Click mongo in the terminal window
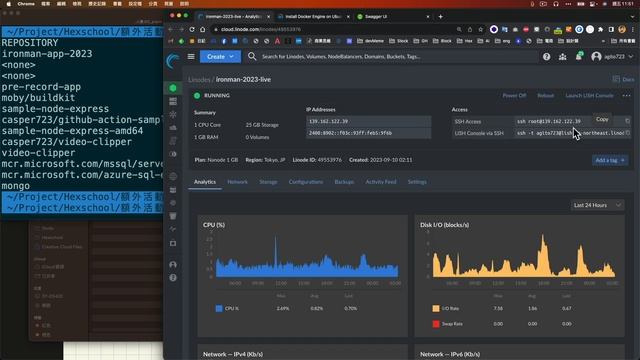The width and height of the screenshot is (640, 360). click(x=16, y=186)
